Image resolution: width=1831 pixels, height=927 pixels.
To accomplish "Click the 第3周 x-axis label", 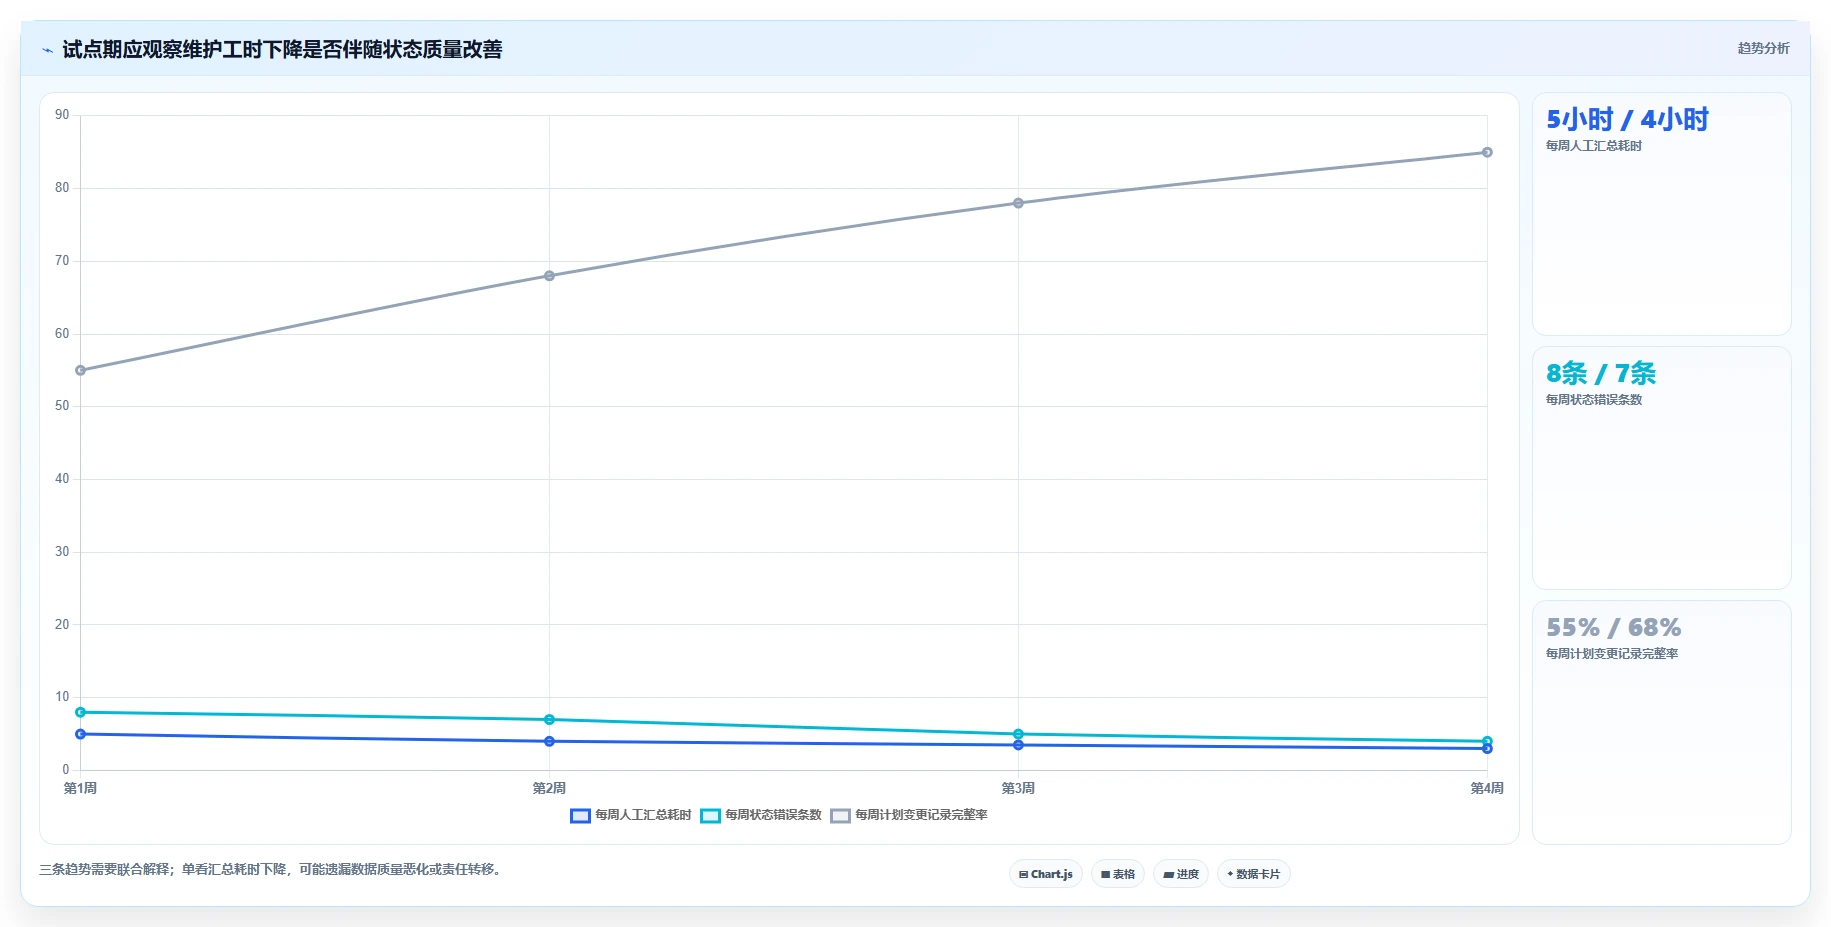I will click(x=1018, y=788).
